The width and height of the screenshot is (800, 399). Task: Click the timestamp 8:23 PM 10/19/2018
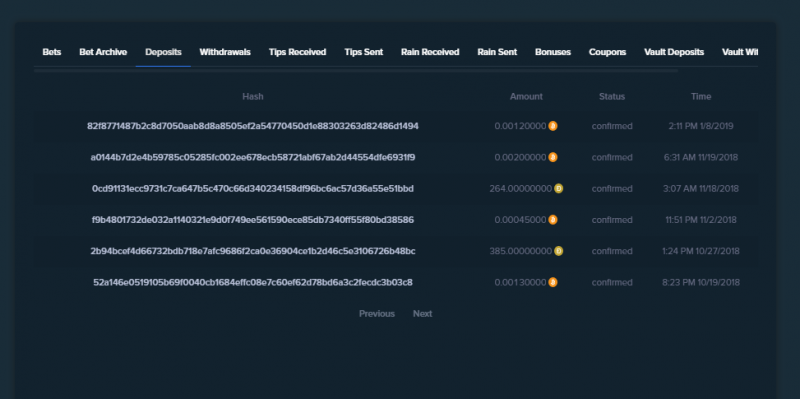701,282
